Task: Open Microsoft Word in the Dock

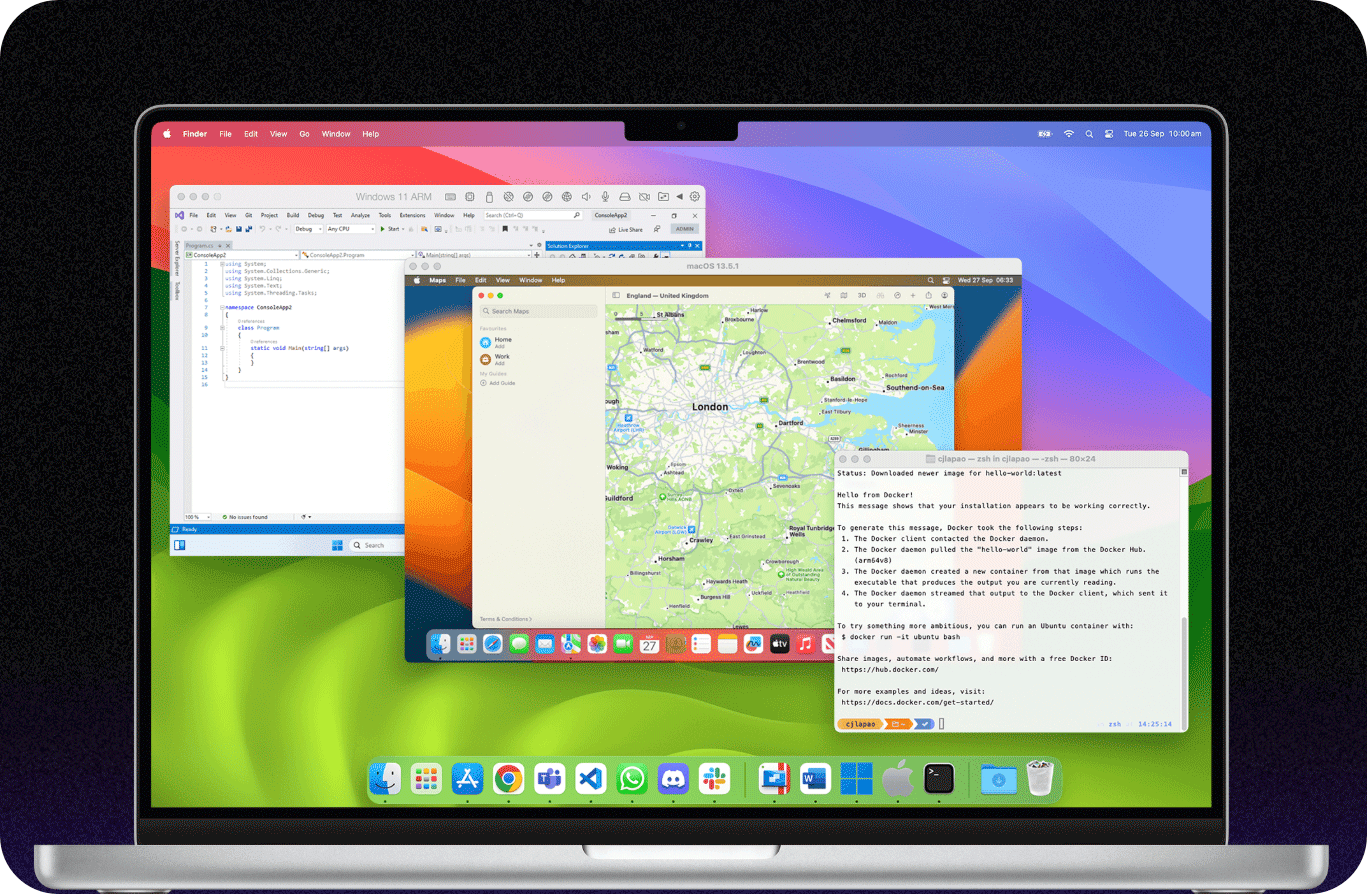Action: coord(815,778)
